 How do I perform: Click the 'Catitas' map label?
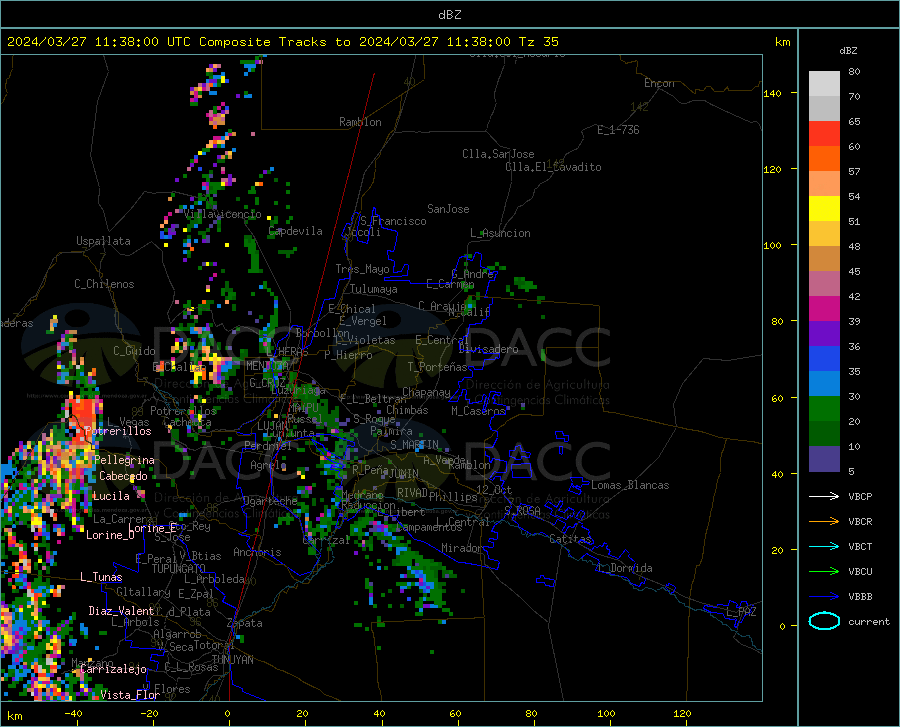[570, 539]
